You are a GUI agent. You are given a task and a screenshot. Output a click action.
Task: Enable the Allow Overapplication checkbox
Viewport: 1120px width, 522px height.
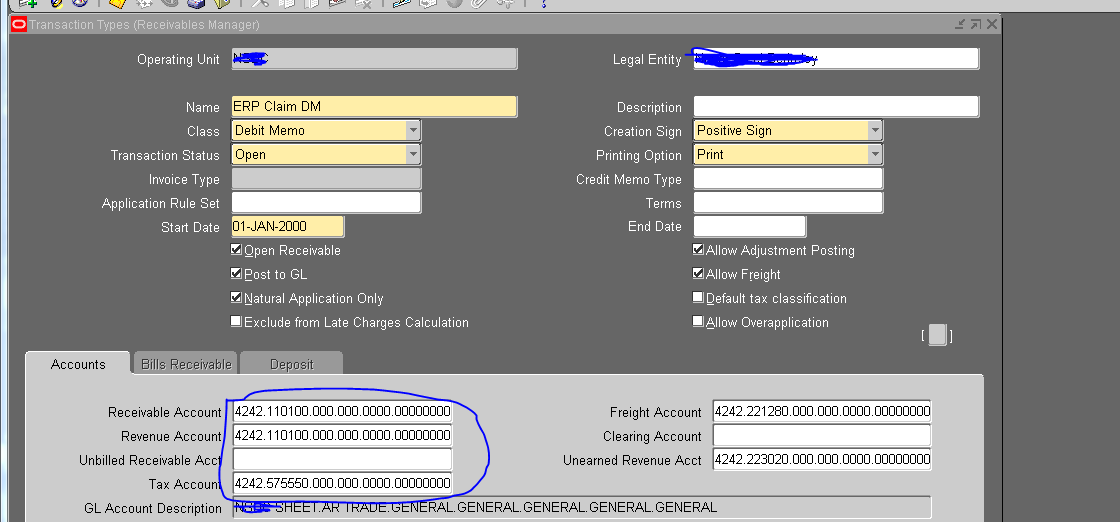(x=699, y=321)
